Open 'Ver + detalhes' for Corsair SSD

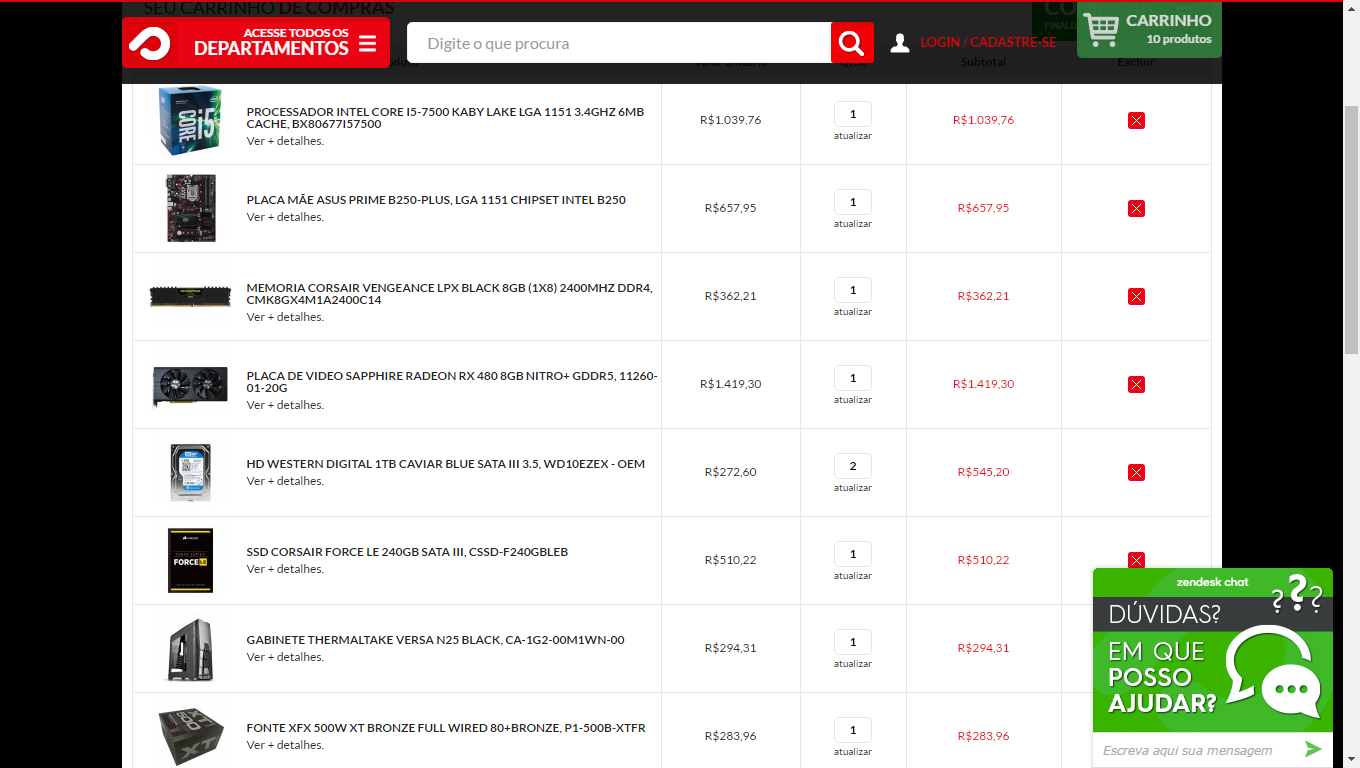(x=285, y=569)
